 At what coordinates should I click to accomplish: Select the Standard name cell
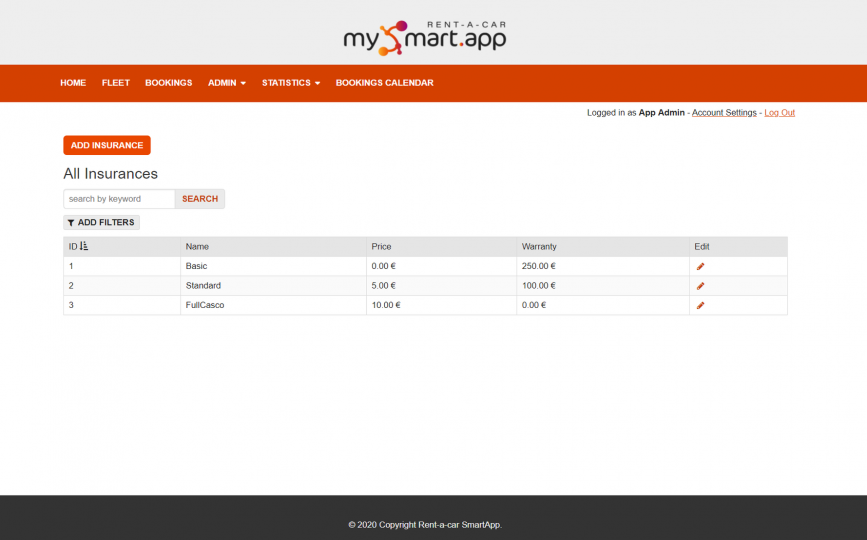[273, 286]
